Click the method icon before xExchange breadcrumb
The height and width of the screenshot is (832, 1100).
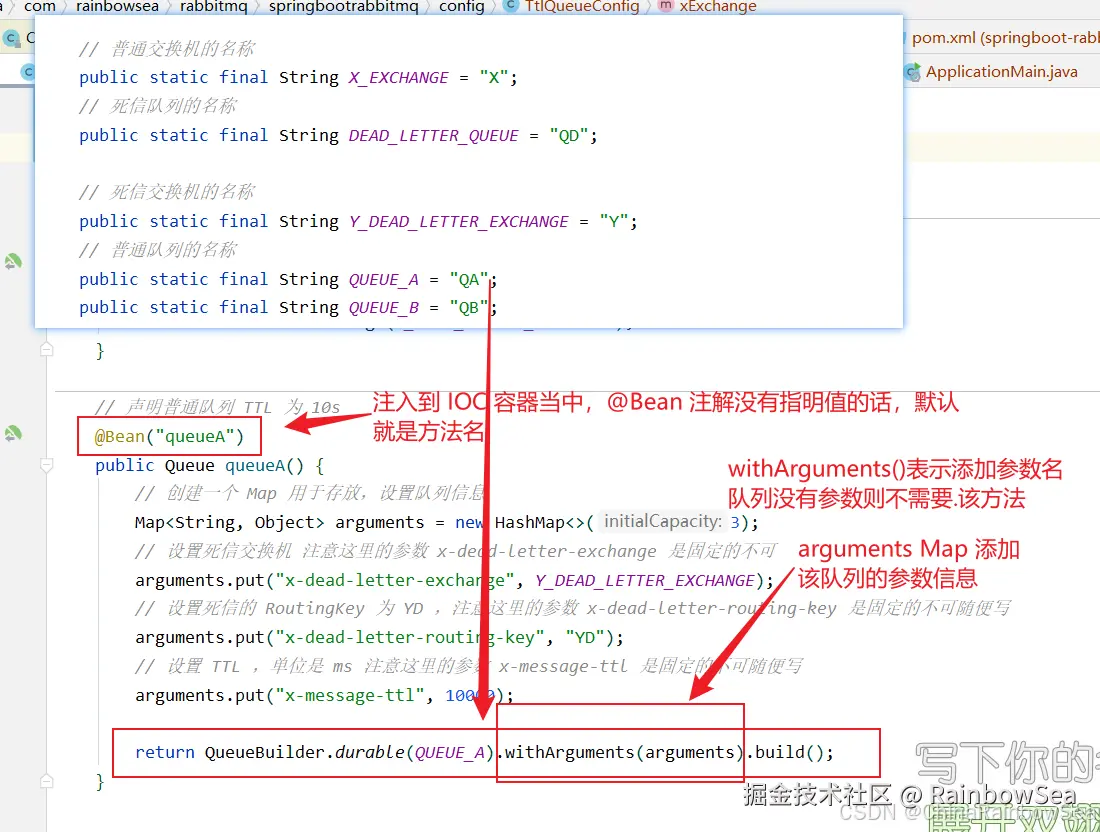(x=666, y=6)
